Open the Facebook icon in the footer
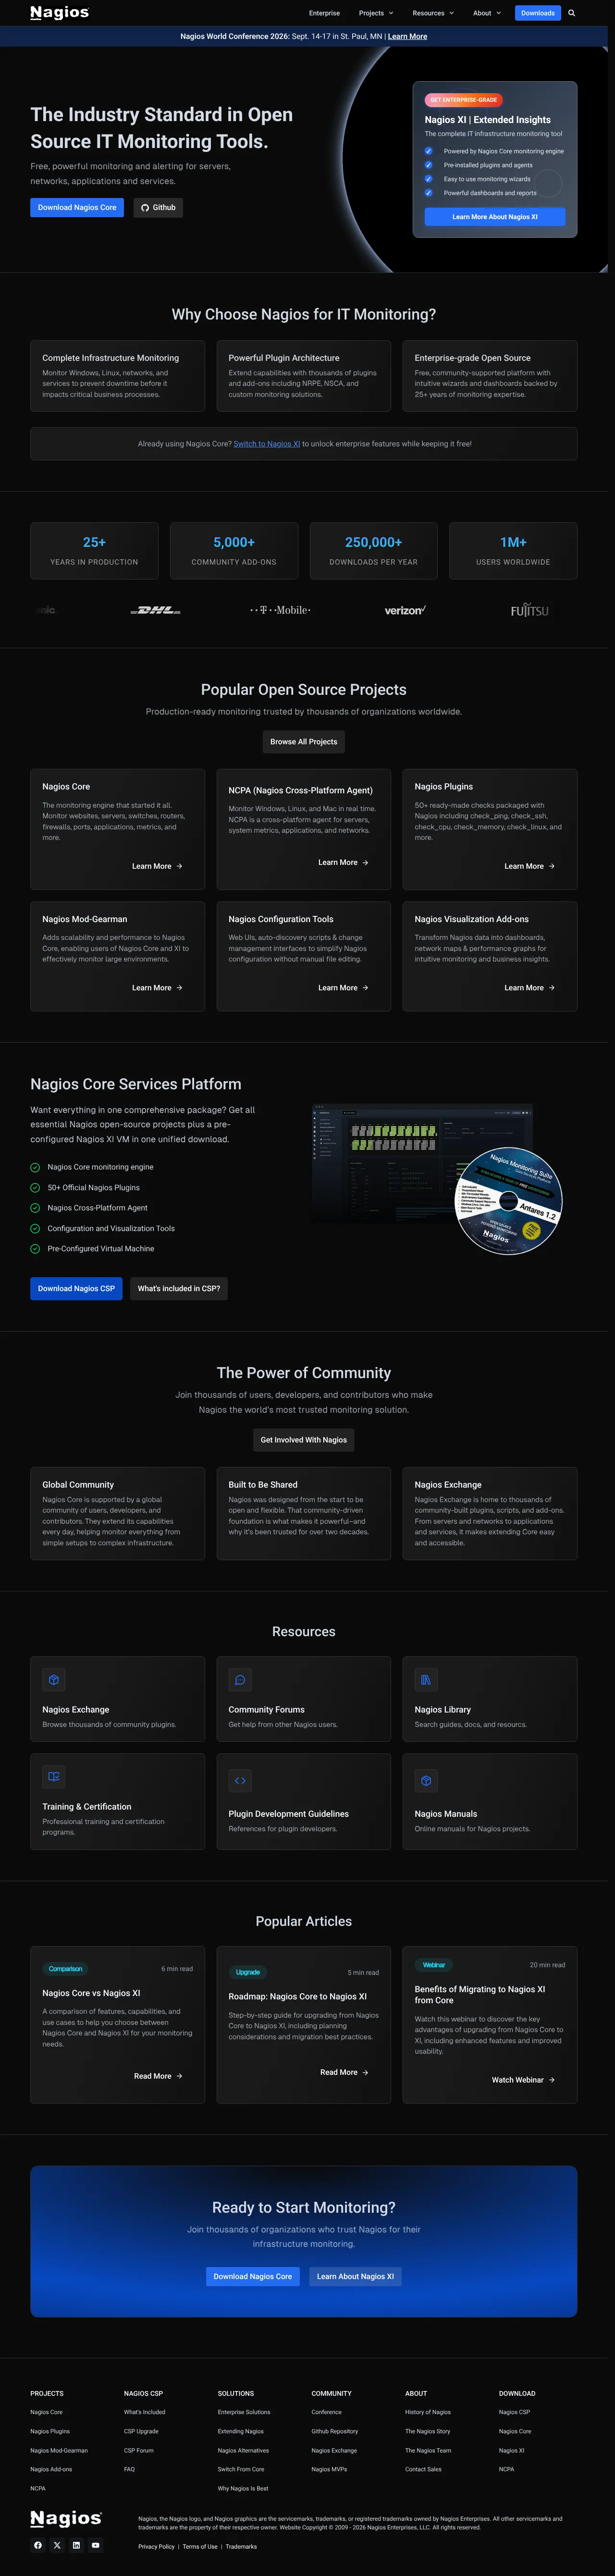Image resolution: width=615 pixels, height=2576 pixels. pos(38,2545)
